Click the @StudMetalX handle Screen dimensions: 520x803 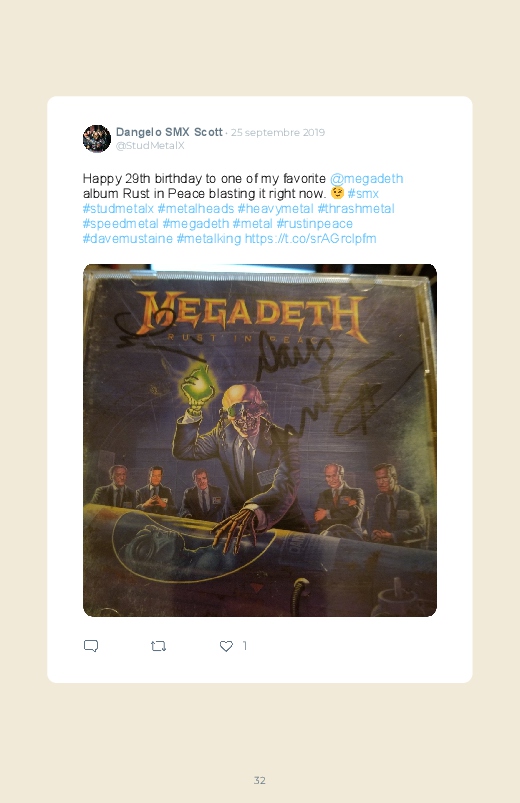(150, 145)
